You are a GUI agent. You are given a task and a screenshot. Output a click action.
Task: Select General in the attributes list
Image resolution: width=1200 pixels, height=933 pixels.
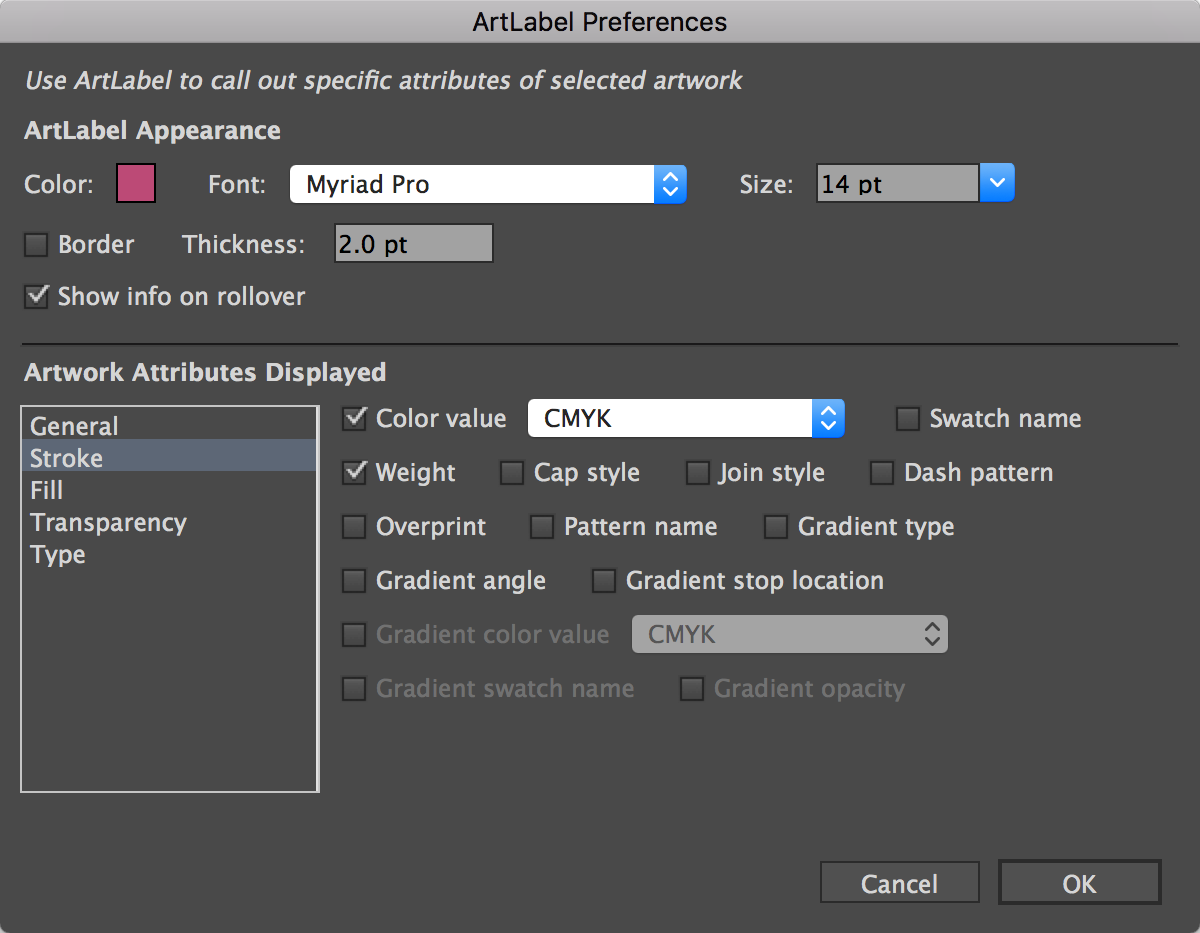pyautogui.click(x=169, y=426)
